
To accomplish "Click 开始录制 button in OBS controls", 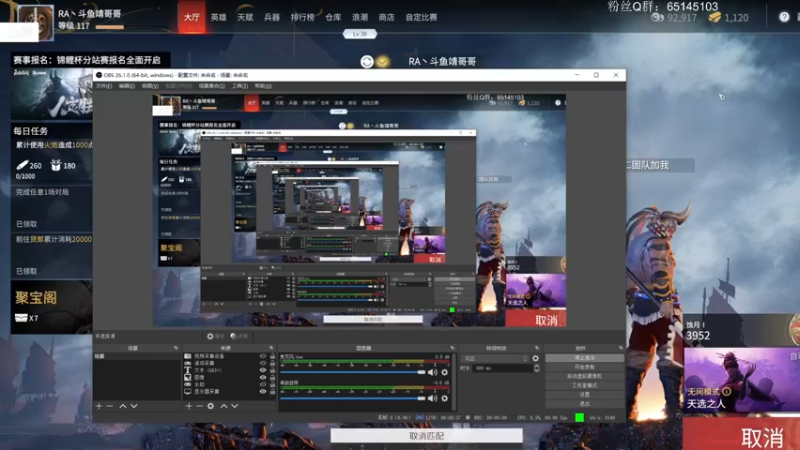I will pyautogui.click(x=584, y=367).
